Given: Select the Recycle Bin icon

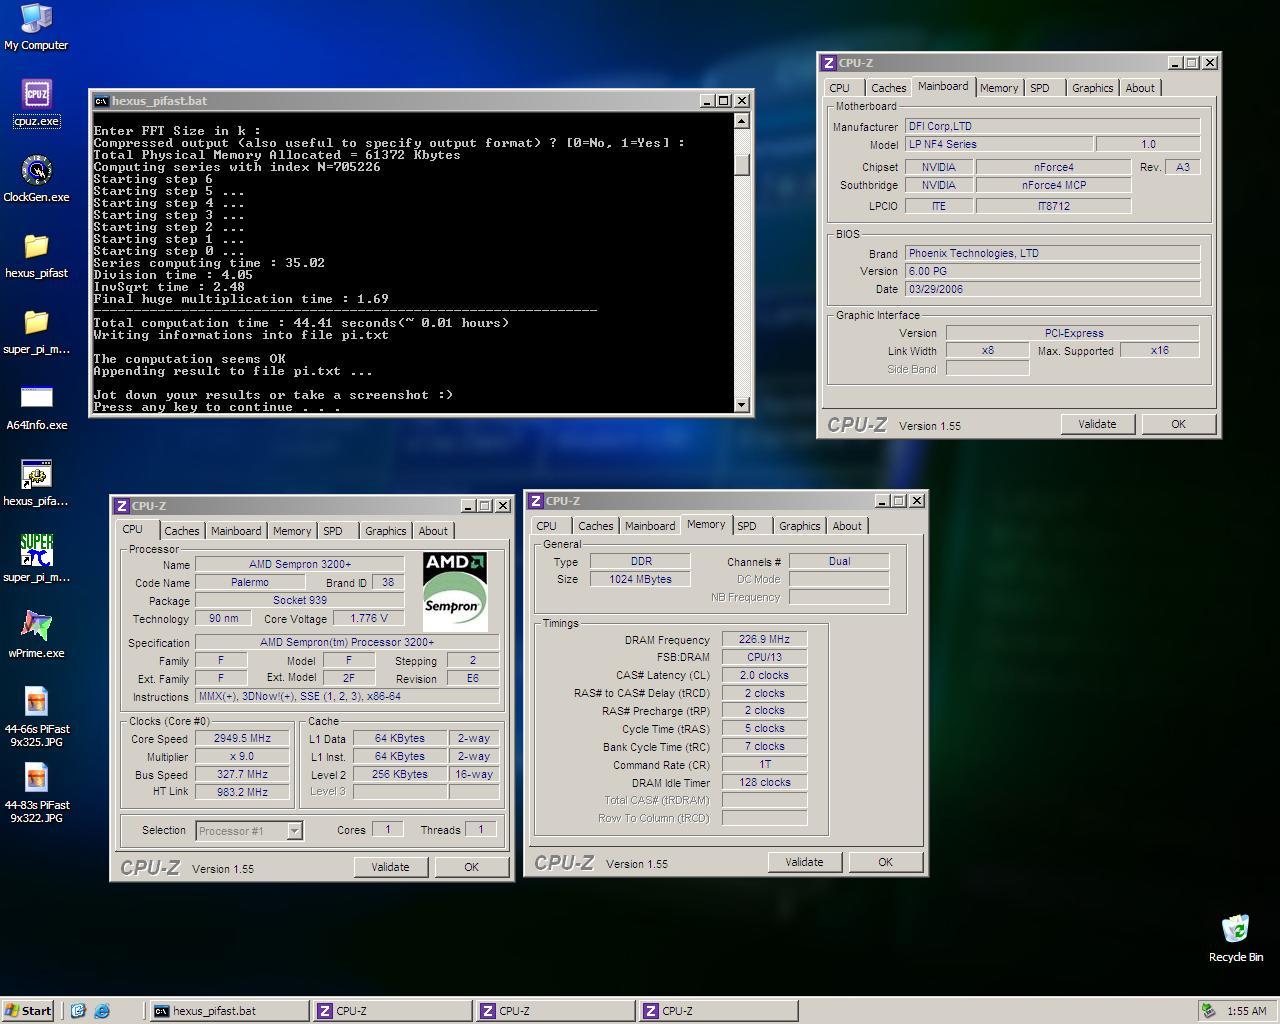Looking at the screenshot, I should pos(1236,938).
